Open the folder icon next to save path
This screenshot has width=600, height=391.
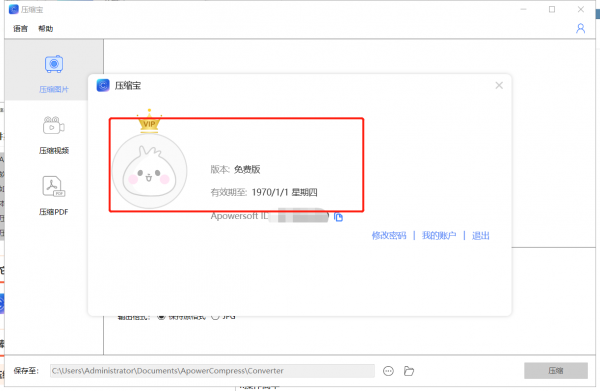click(x=409, y=371)
